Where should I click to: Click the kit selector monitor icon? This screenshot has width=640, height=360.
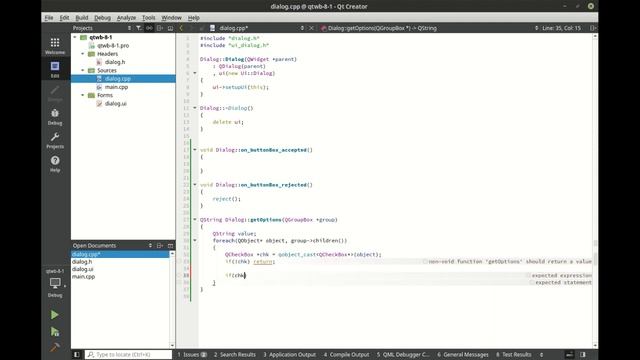click(55, 283)
